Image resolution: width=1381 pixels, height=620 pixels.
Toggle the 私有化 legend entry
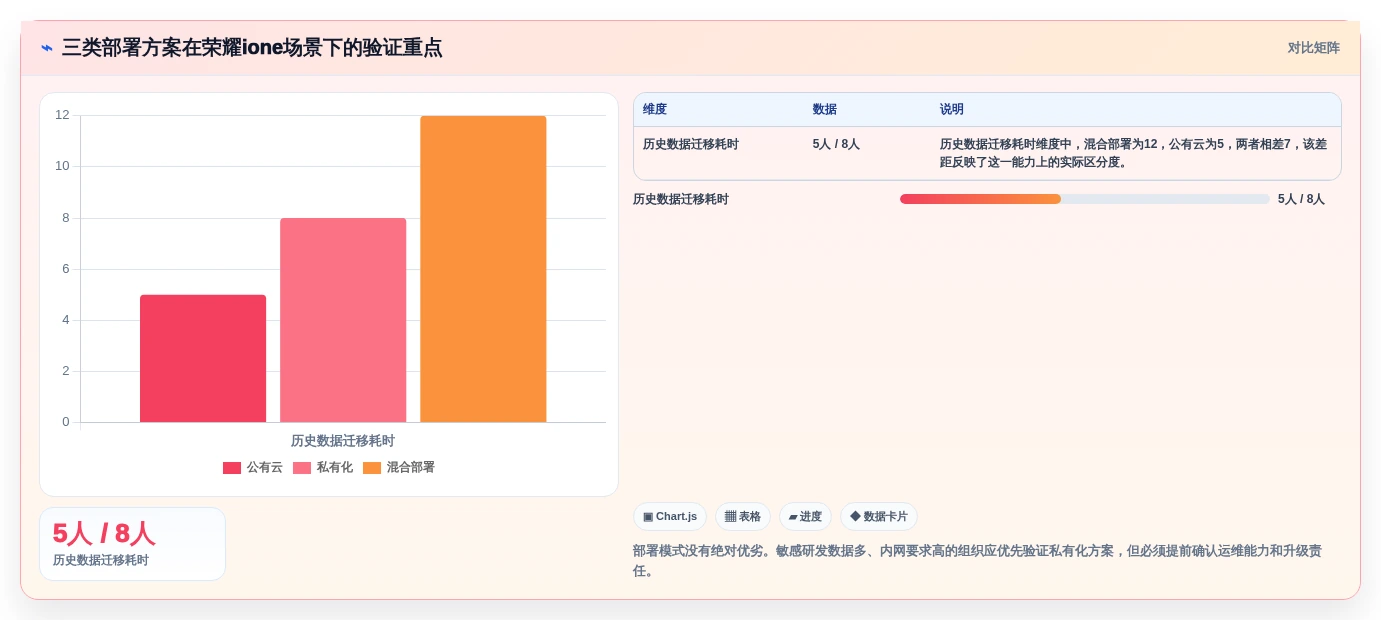point(323,467)
